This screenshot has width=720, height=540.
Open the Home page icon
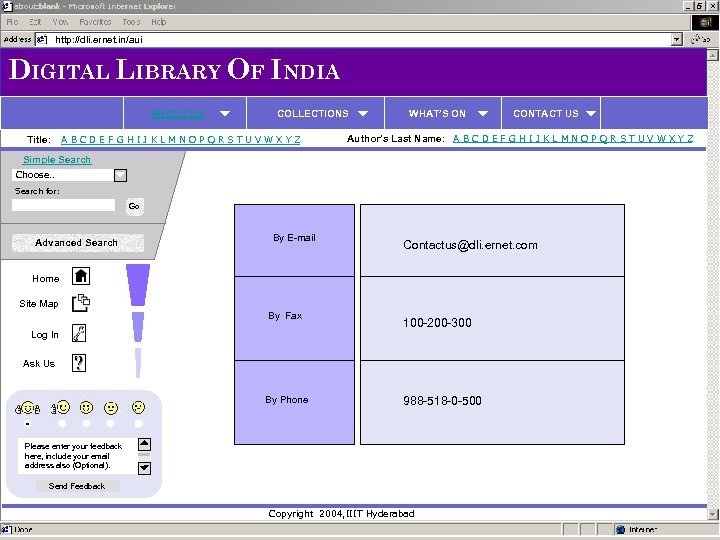click(x=81, y=276)
